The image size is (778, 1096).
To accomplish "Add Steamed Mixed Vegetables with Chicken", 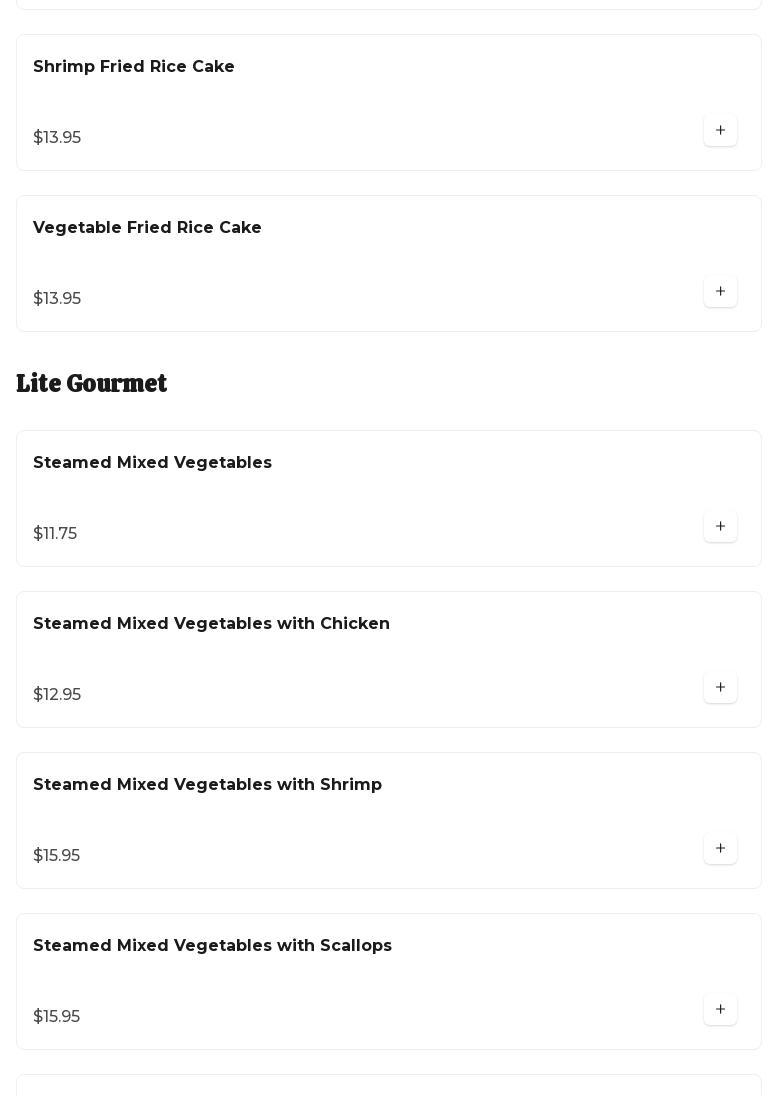I will click(720, 688).
